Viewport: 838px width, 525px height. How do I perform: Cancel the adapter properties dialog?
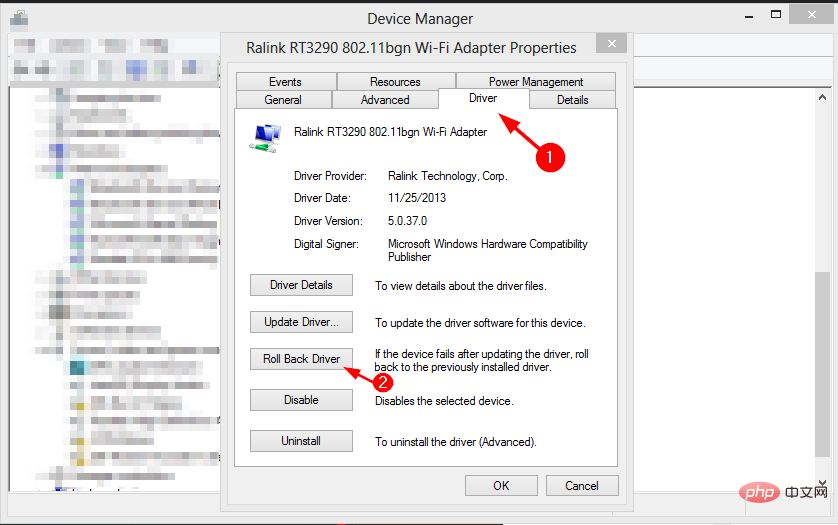point(582,485)
